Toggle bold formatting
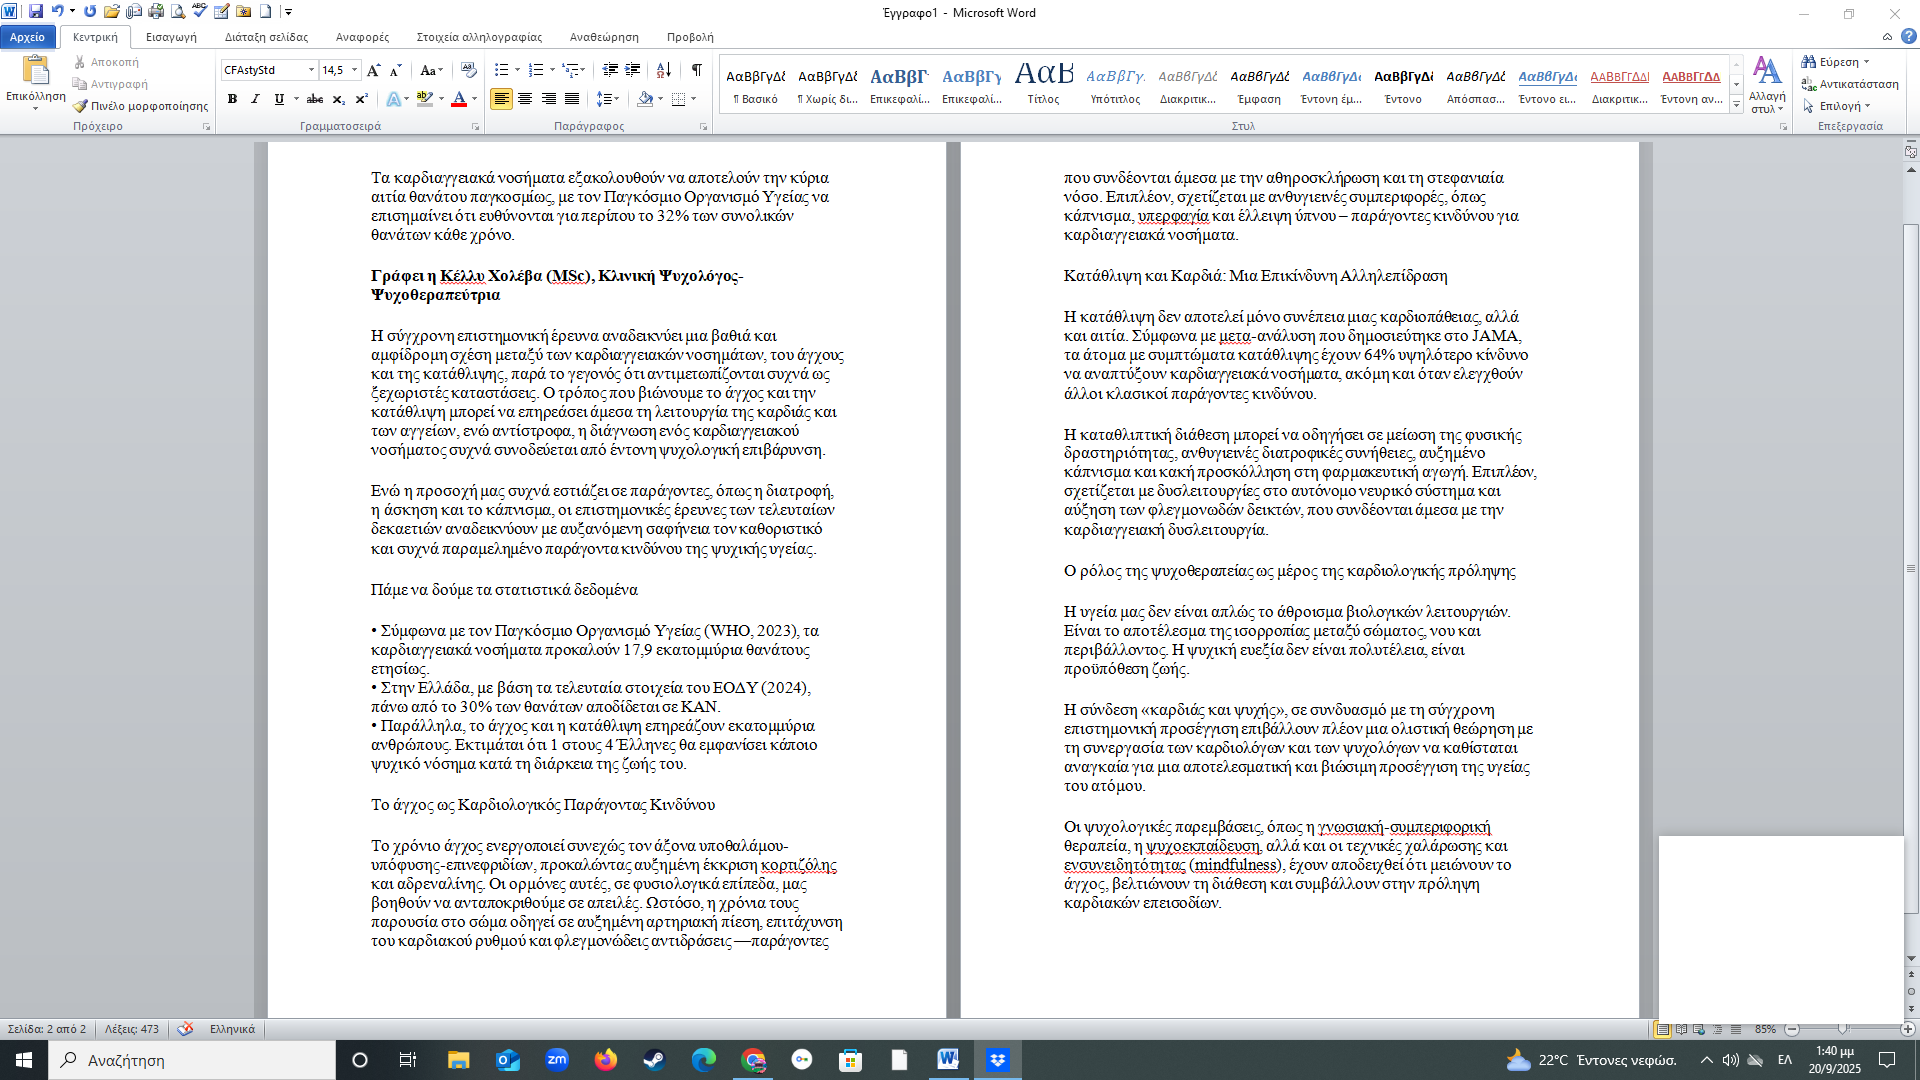The width and height of the screenshot is (1920, 1080). click(x=232, y=99)
